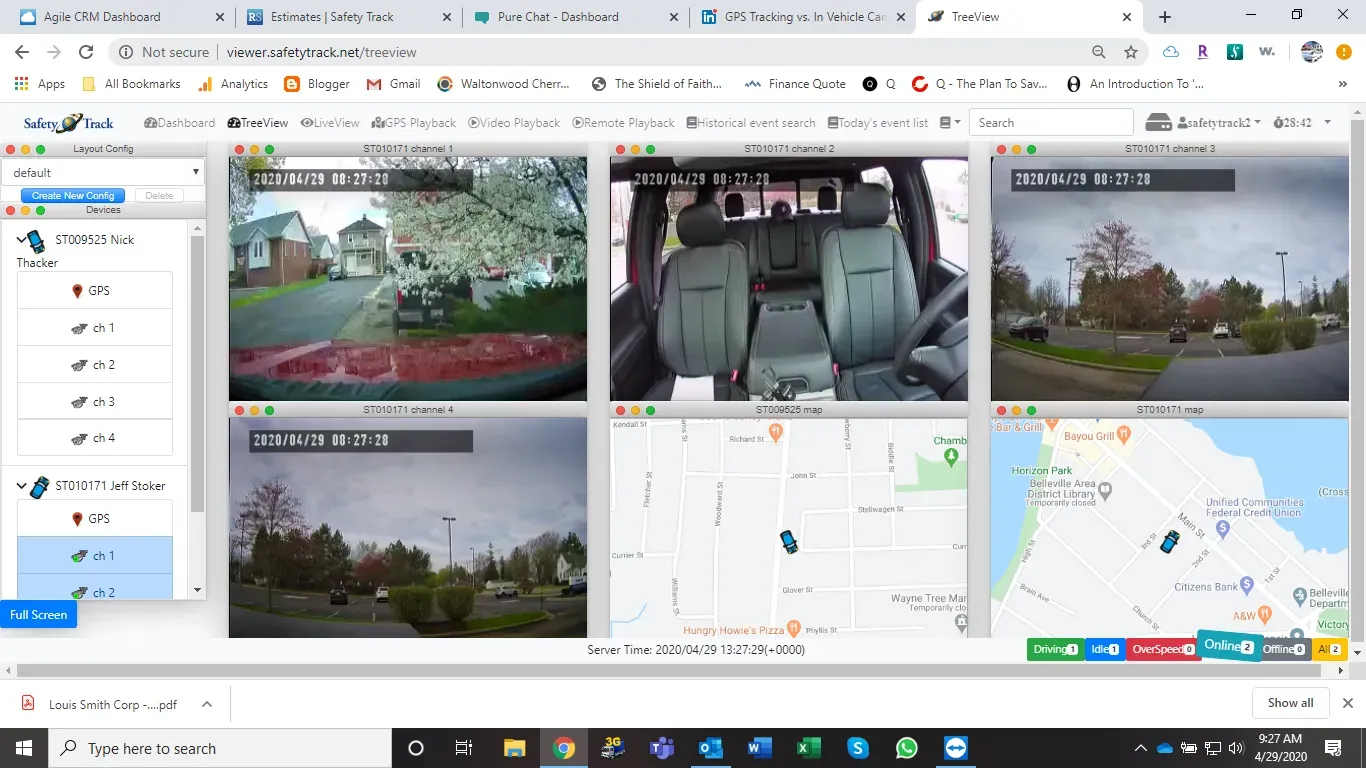Open GPS Playback
Image resolution: width=1366 pixels, height=768 pixels.
[413, 122]
